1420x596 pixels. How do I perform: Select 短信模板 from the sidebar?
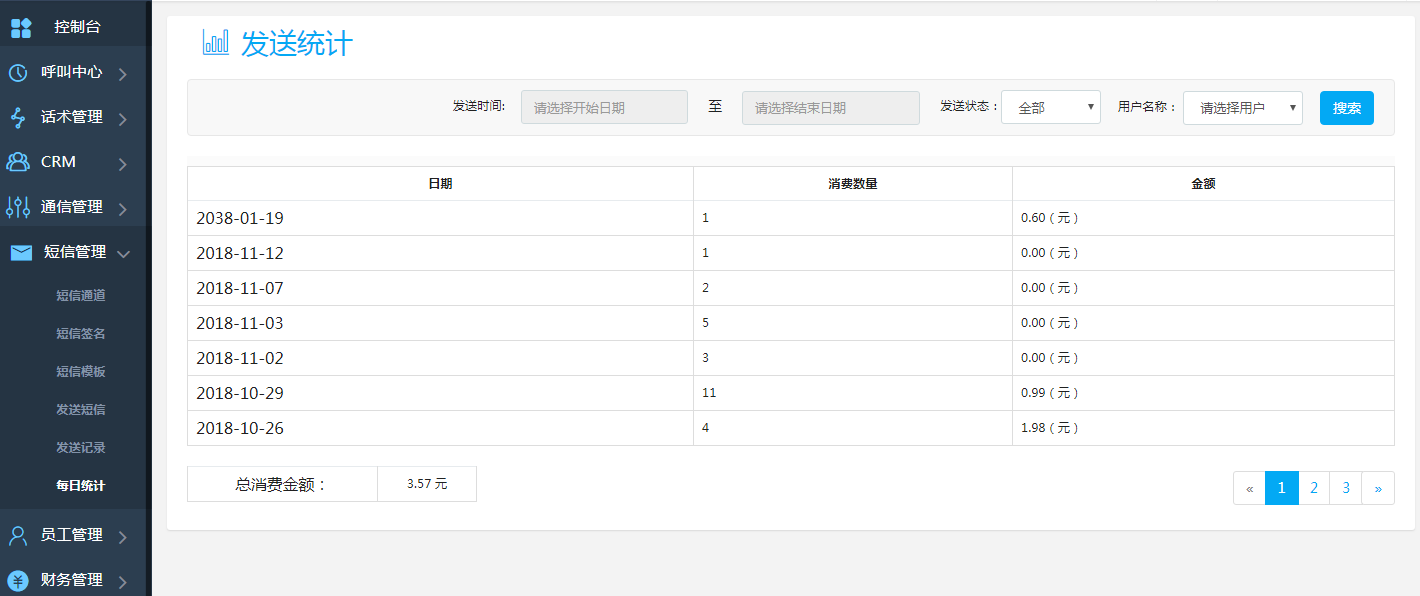pos(81,371)
